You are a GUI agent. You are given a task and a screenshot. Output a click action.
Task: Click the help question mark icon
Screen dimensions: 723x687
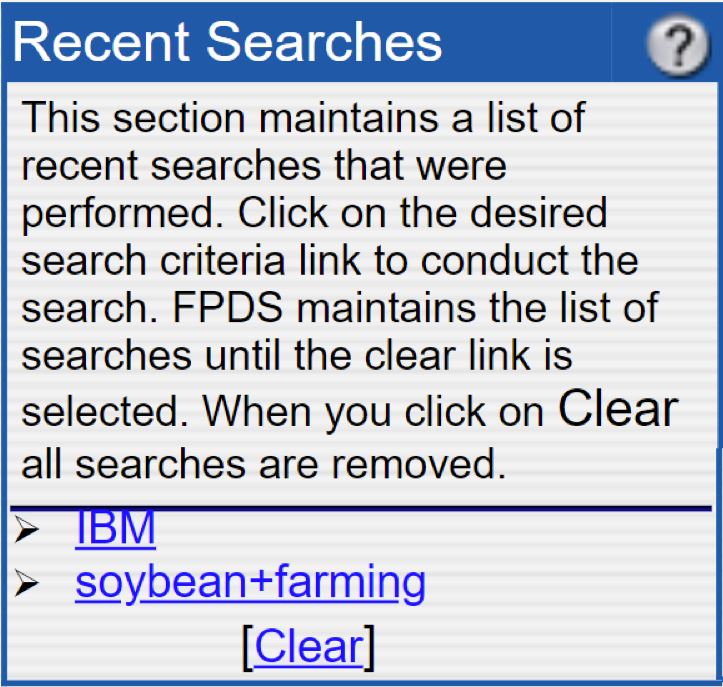[x=677, y=45]
